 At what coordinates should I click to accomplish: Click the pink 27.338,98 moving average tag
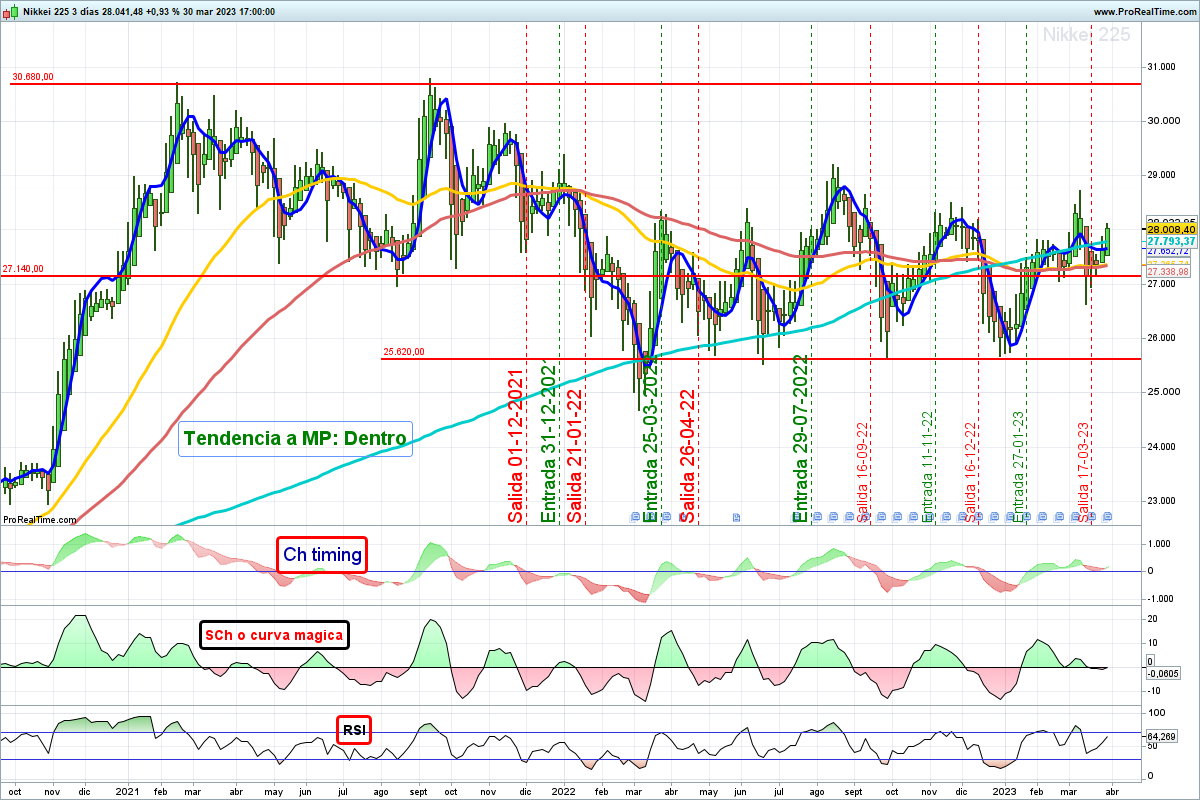pyautogui.click(x=1168, y=272)
